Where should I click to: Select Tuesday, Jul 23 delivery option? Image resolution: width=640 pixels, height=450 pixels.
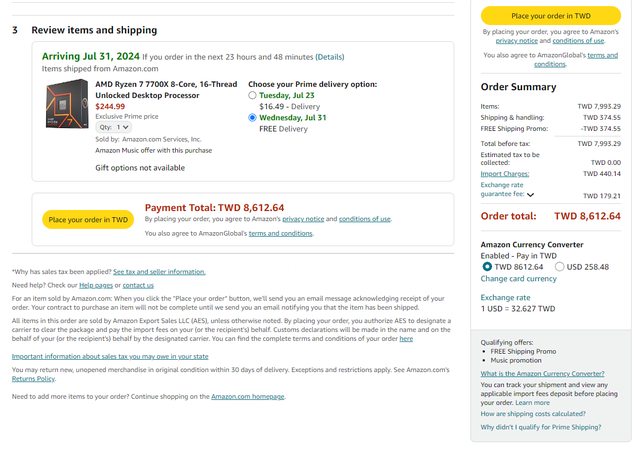[252, 94]
